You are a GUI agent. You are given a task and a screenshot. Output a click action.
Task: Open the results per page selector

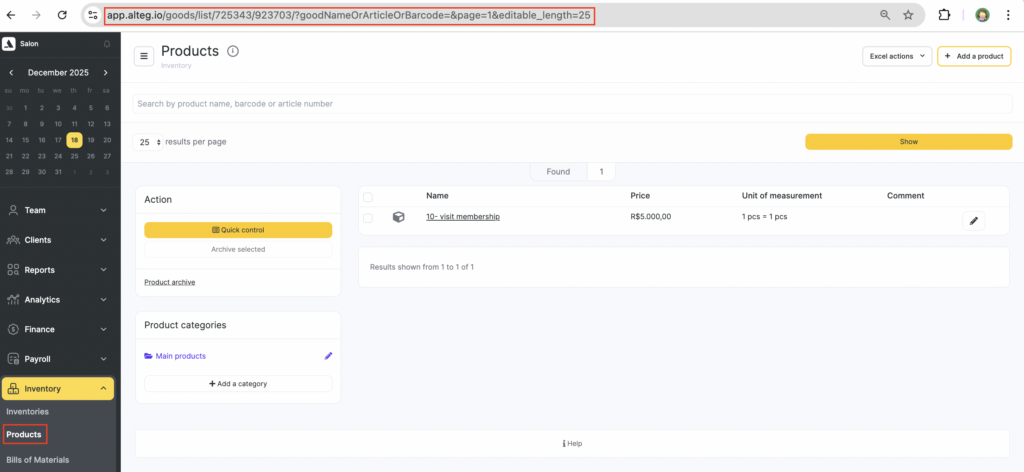[145, 142]
